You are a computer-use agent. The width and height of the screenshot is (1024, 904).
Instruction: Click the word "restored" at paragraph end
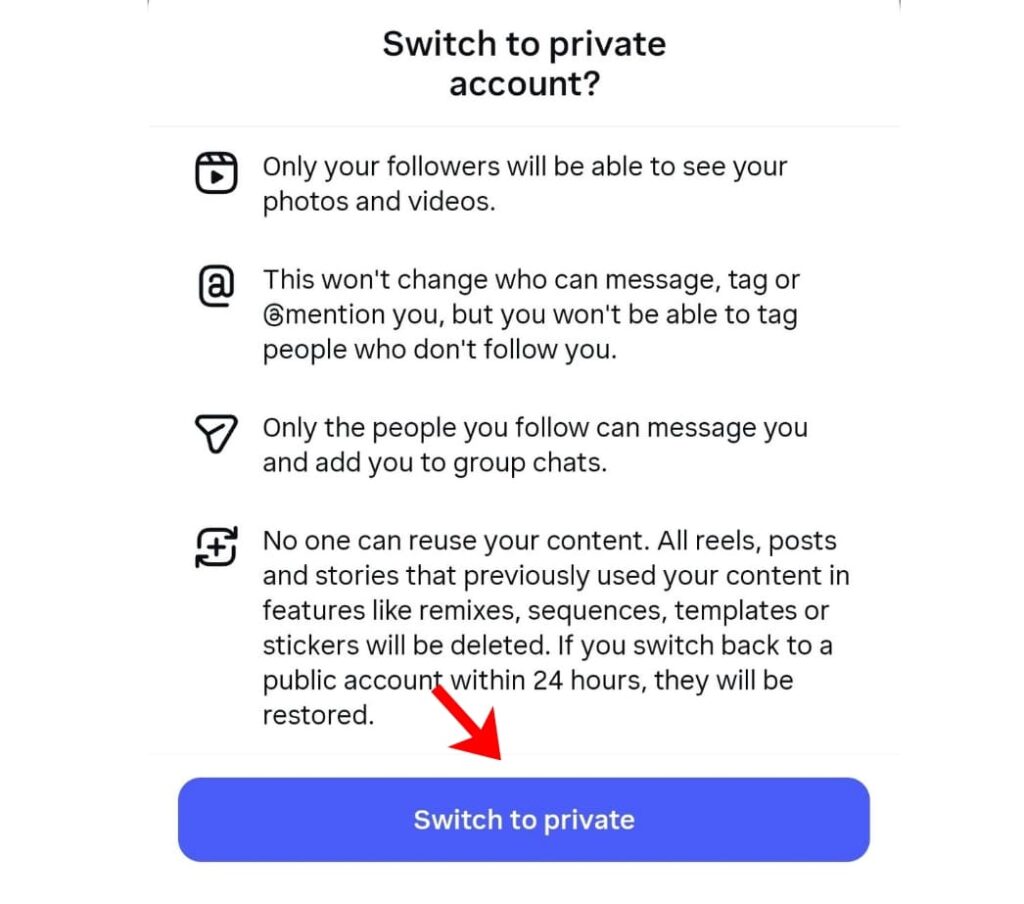pos(317,715)
